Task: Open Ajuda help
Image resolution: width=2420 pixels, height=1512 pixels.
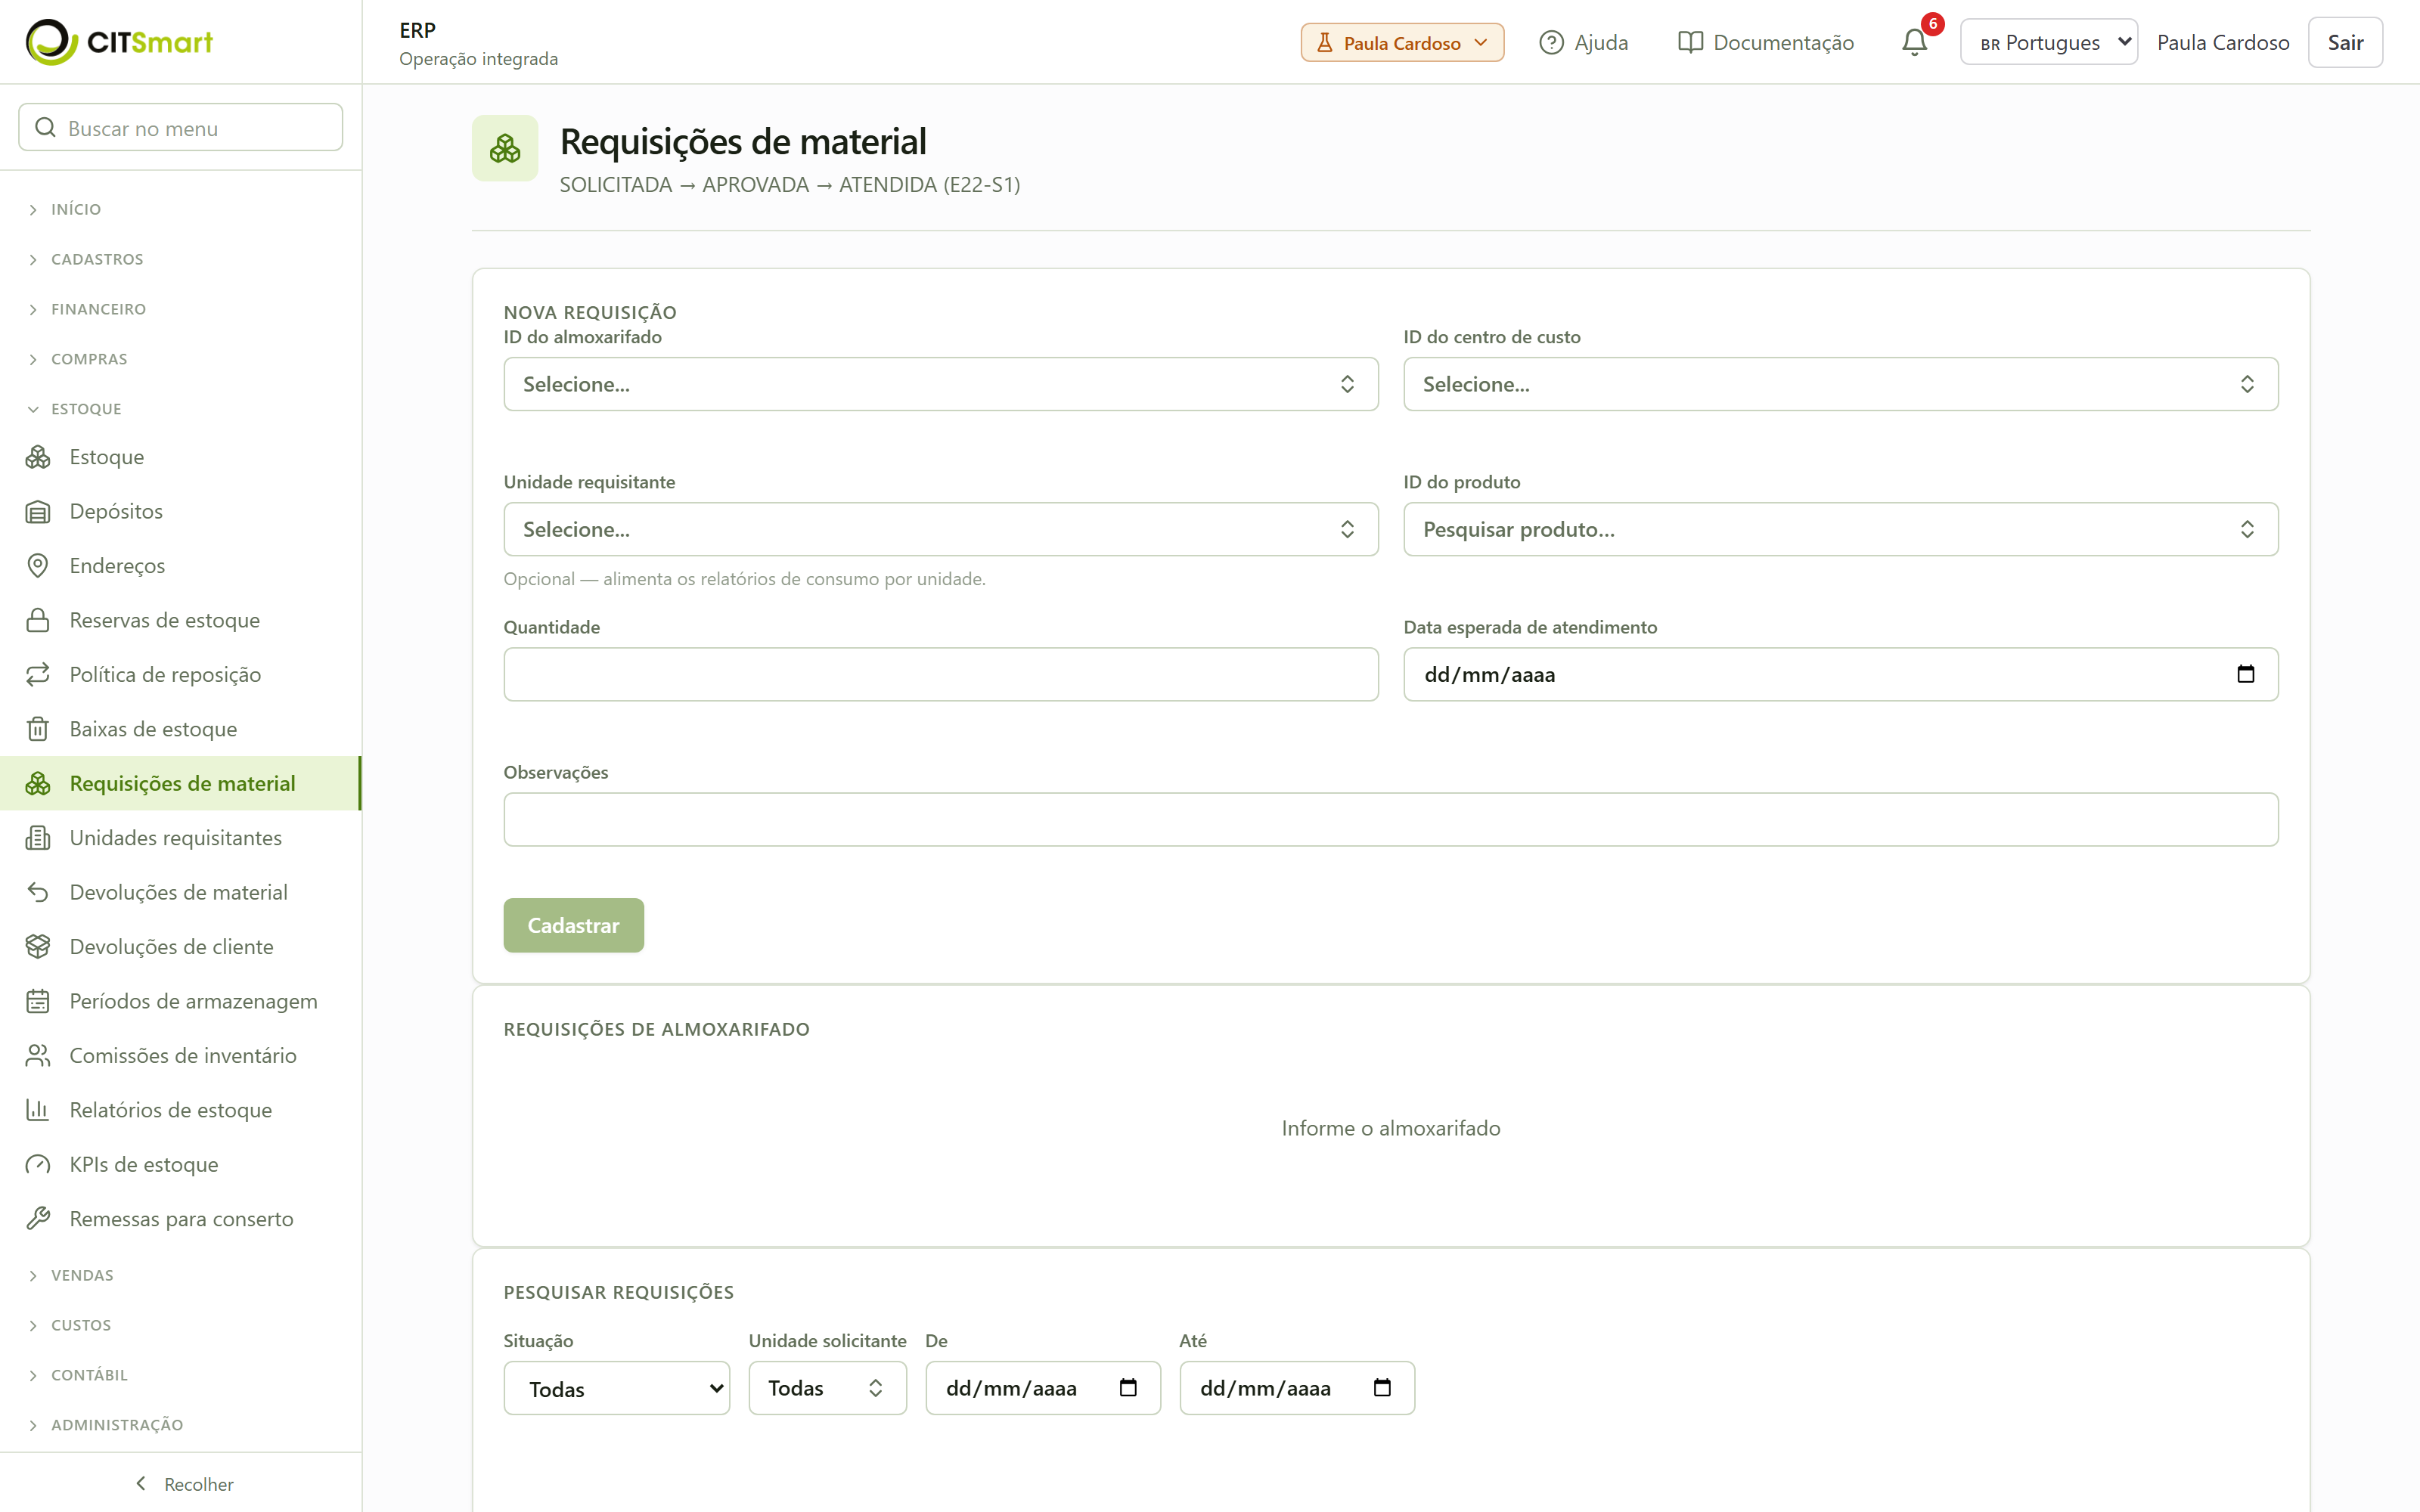Action: tap(1584, 42)
